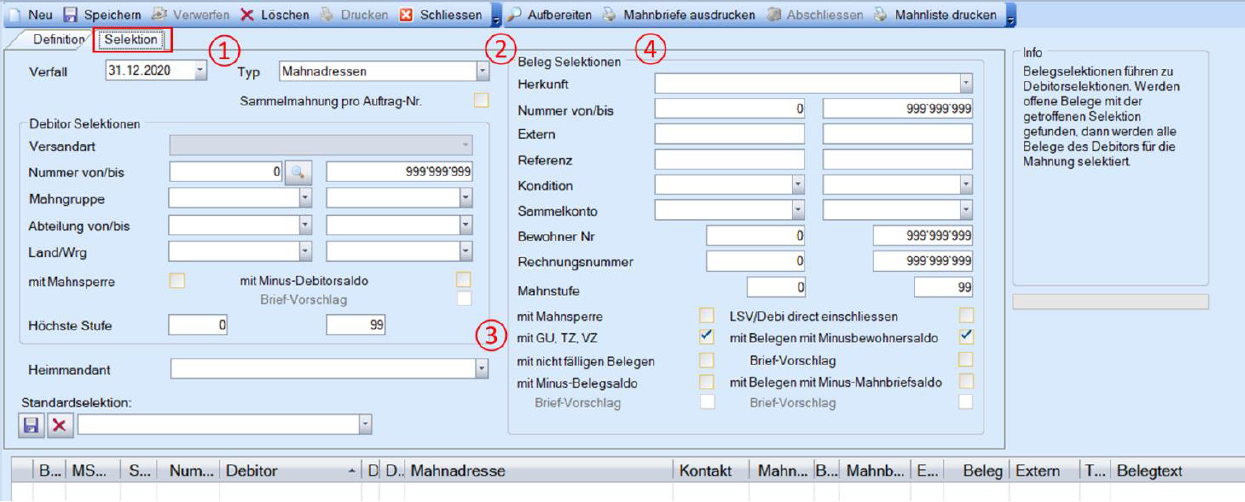Click the Verwerfen toolbar icon
The width and height of the screenshot is (1245, 502).
[x=160, y=15]
